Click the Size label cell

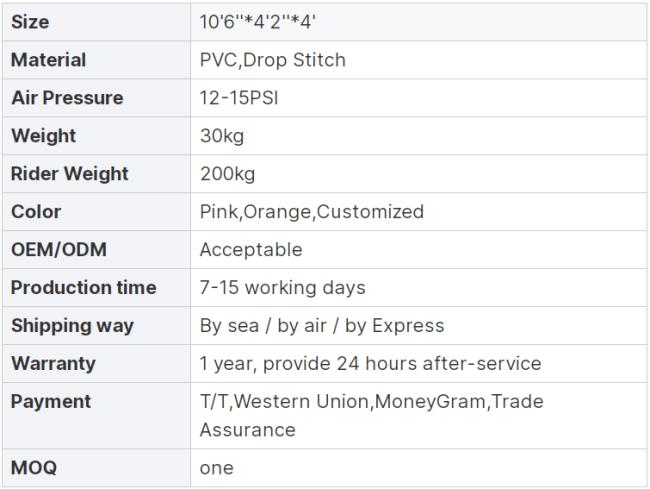(x=96, y=22)
